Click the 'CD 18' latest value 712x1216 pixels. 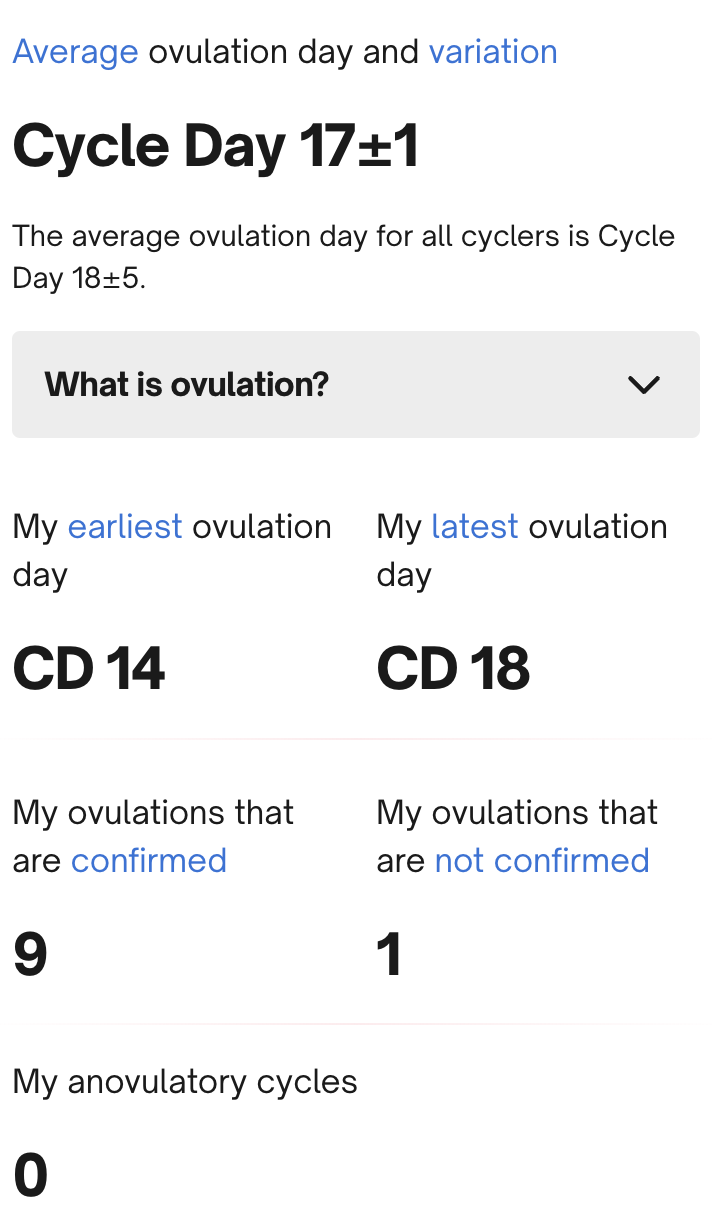[x=453, y=669]
